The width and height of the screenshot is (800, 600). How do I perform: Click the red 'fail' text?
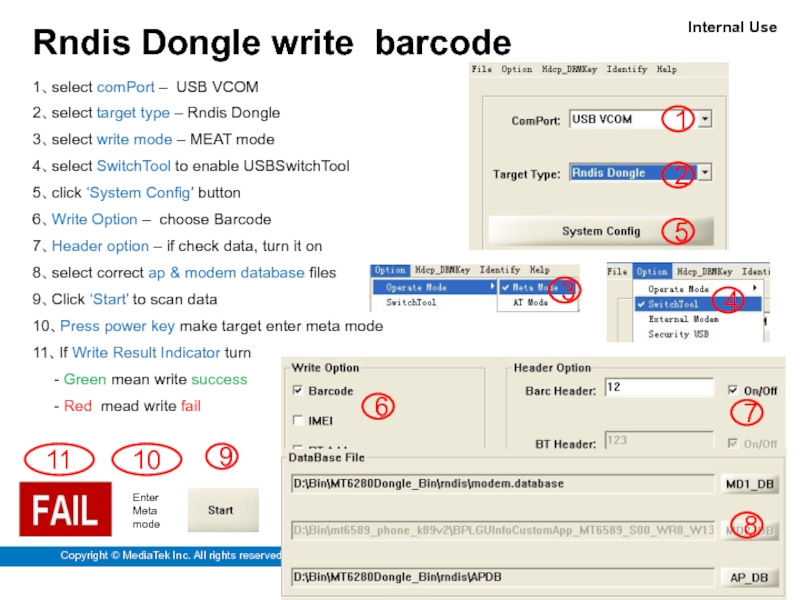[x=191, y=406]
